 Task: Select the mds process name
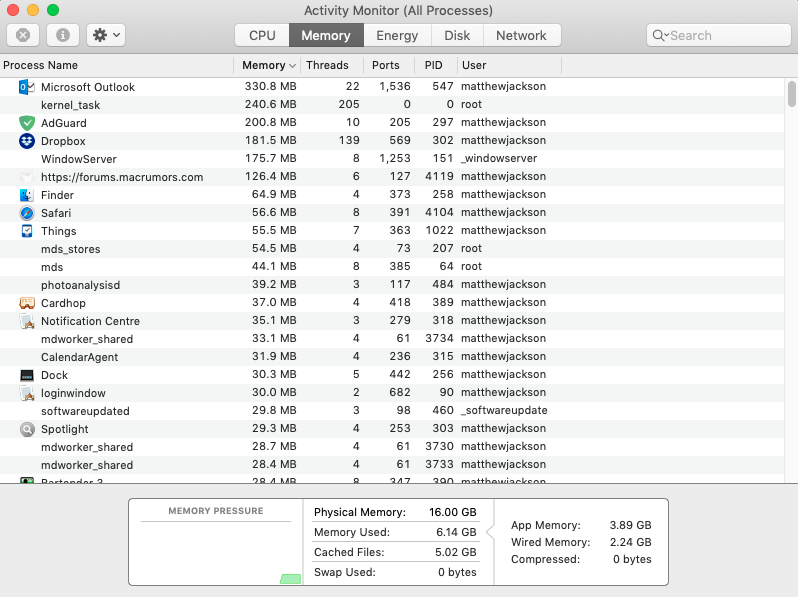click(52, 267)
